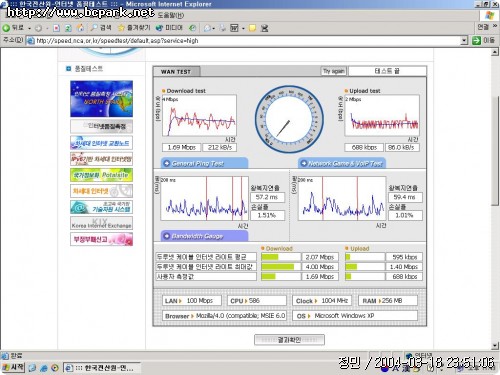Image resolution: width=500 pixels, height=375 pixels.
Task: Stop page loading with the Stop icon
Action: pos(56,28)
